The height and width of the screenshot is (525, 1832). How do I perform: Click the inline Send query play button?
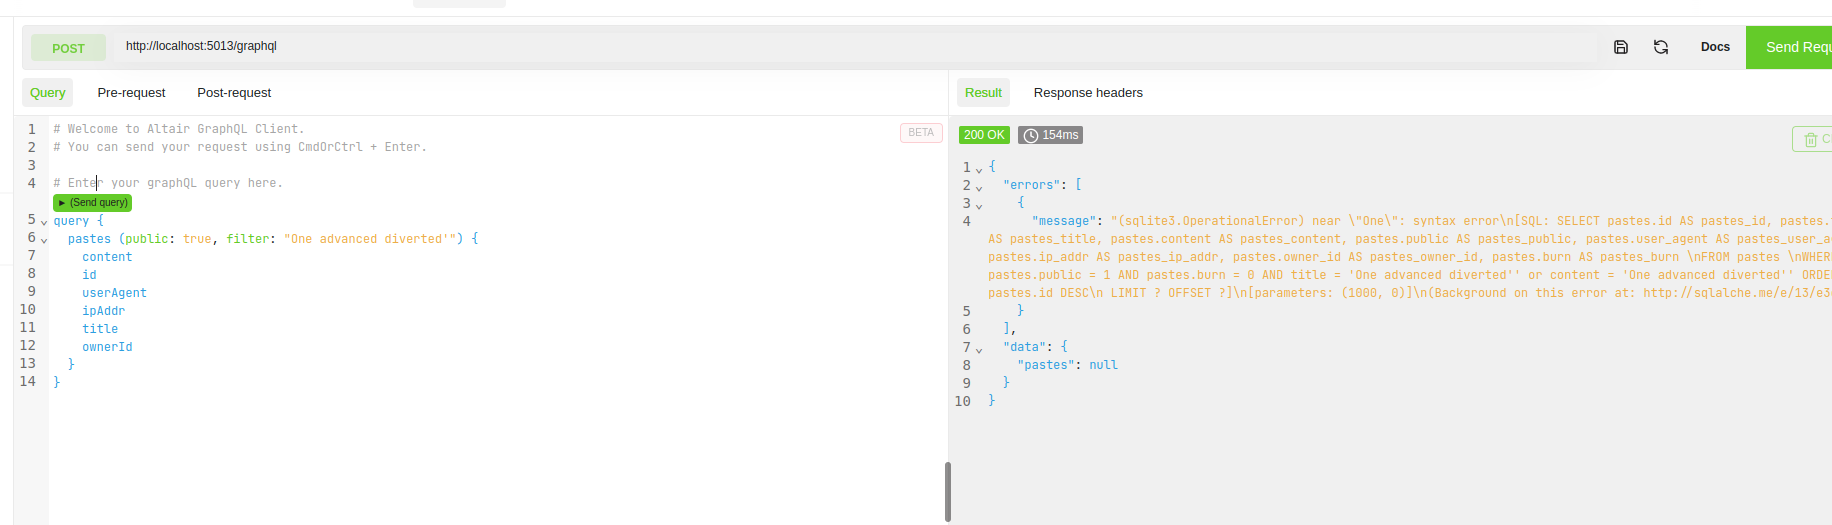point(93,203)
